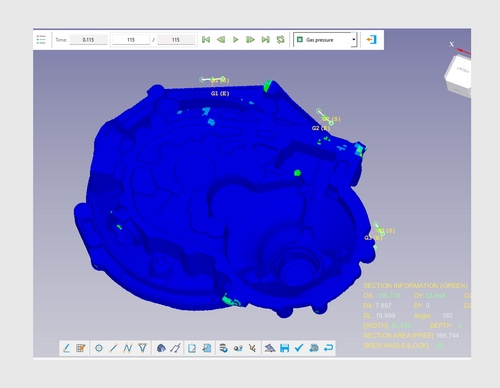The width and height of the screenshot is (500, 388).
Task: Click the orange axis trim icon
Action: (252, 348)
